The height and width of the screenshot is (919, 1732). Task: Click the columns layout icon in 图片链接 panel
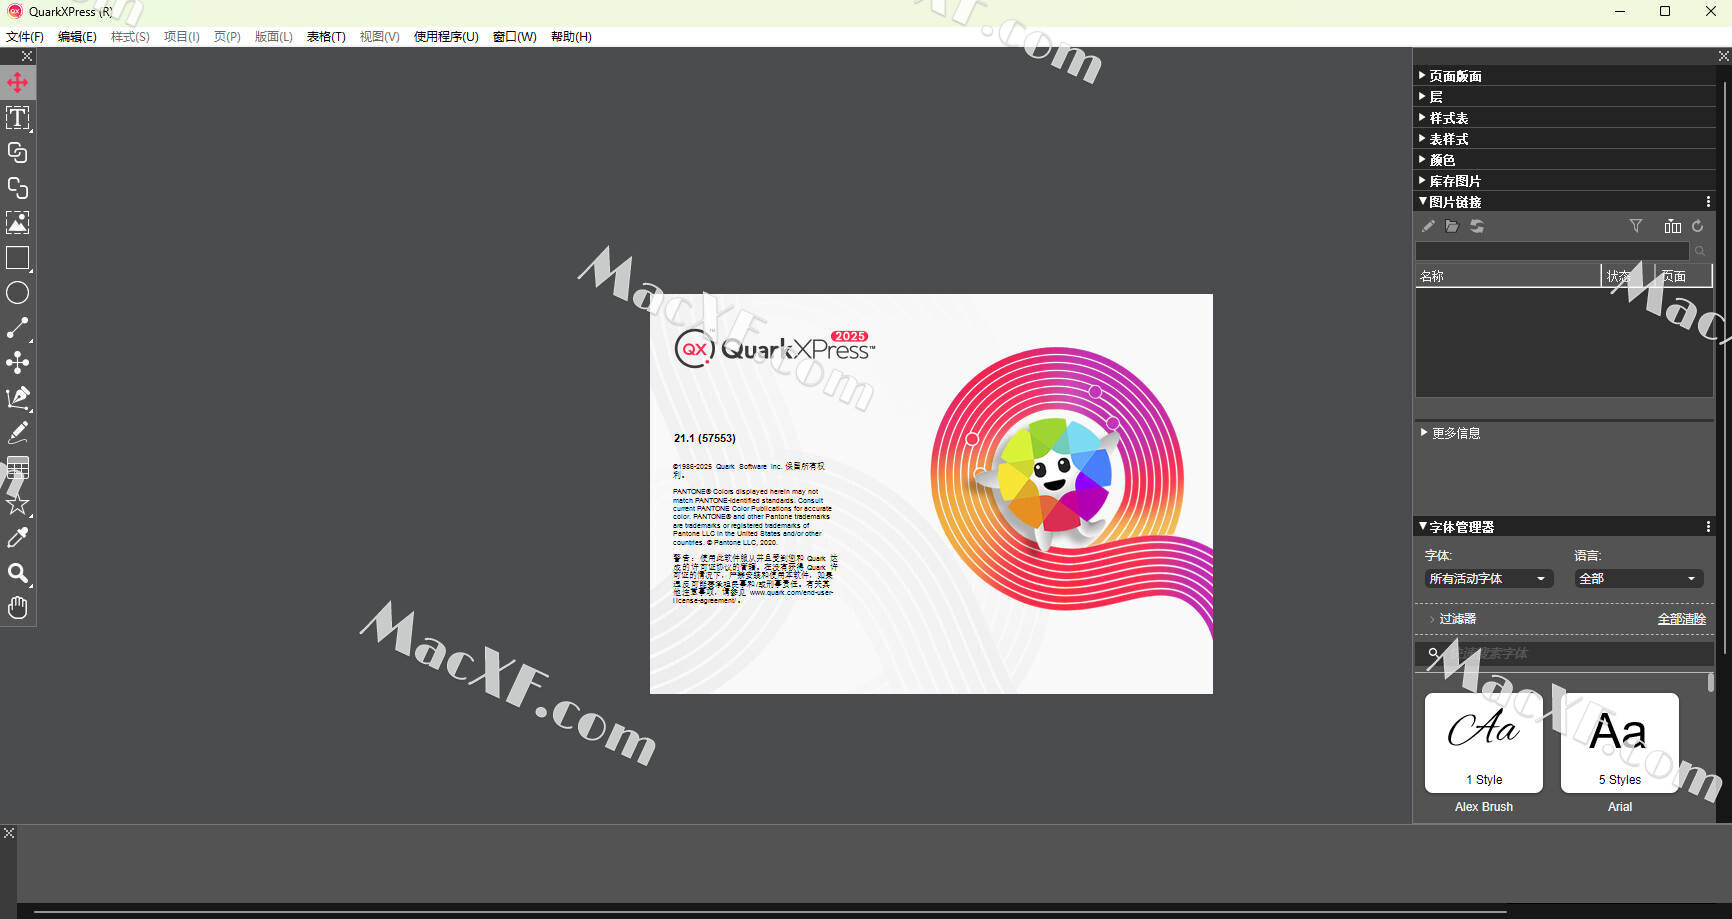[x=1672, y=227]
